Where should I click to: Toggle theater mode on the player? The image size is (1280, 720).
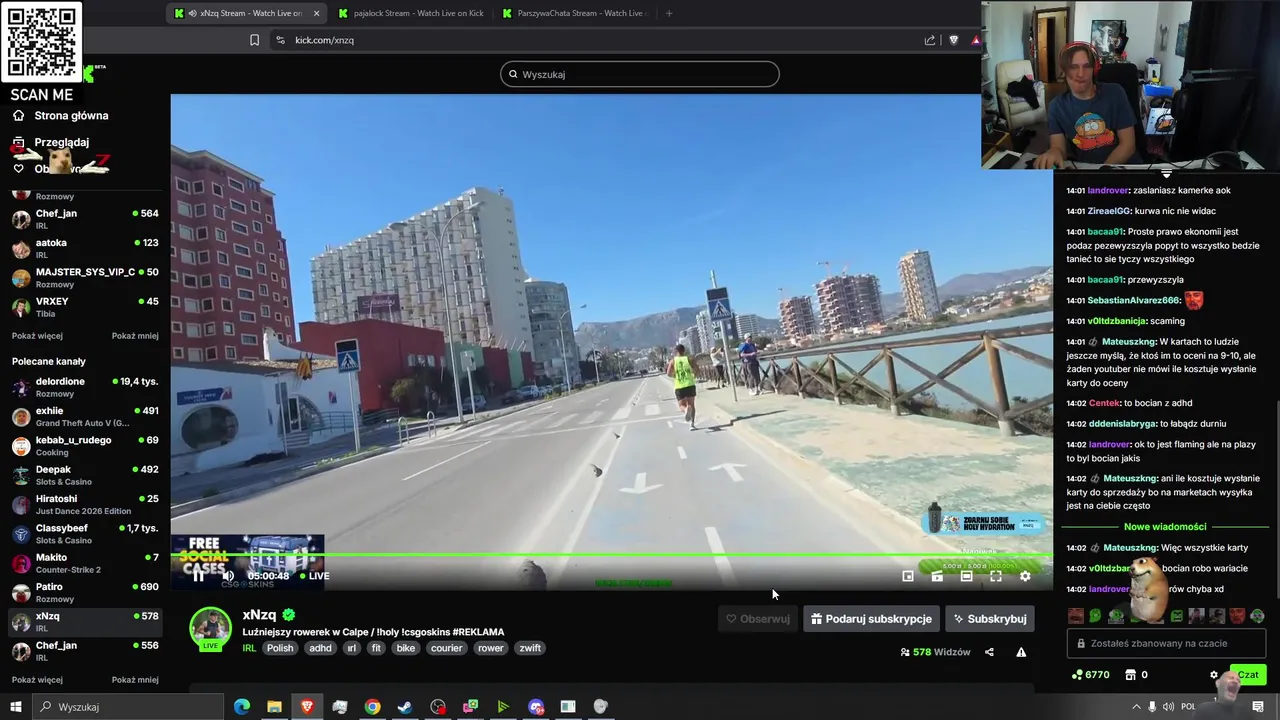coord(966,576)
